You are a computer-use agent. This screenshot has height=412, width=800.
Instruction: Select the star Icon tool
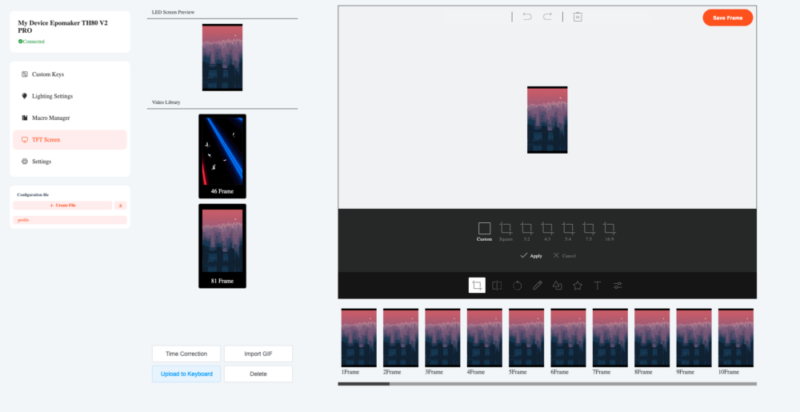tap(577, 285)
